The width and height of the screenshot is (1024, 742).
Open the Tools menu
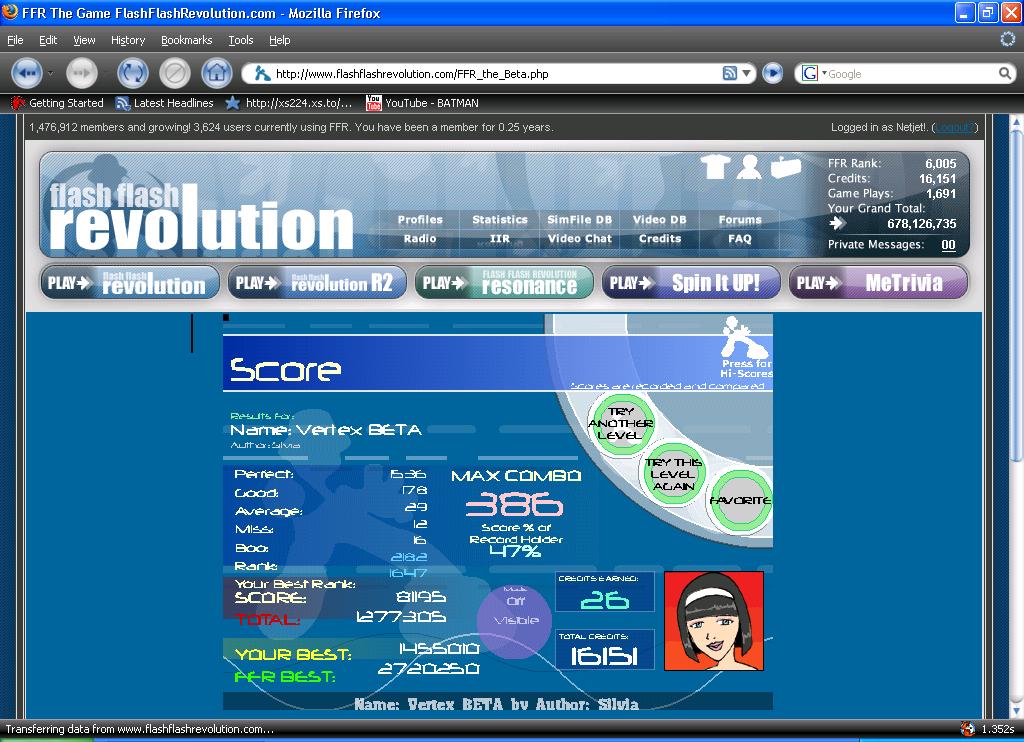pyautogui.click(x=240, y=40)
